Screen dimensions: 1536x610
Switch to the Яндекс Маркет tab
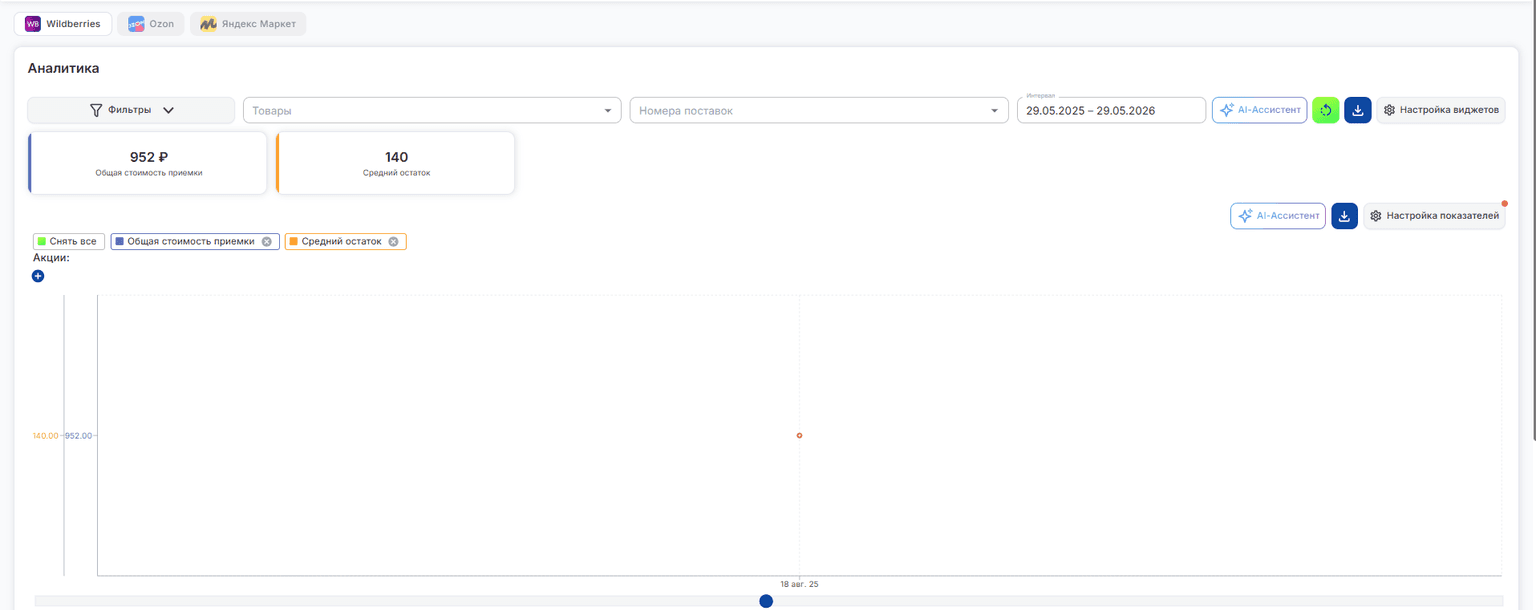pos(248,24)
